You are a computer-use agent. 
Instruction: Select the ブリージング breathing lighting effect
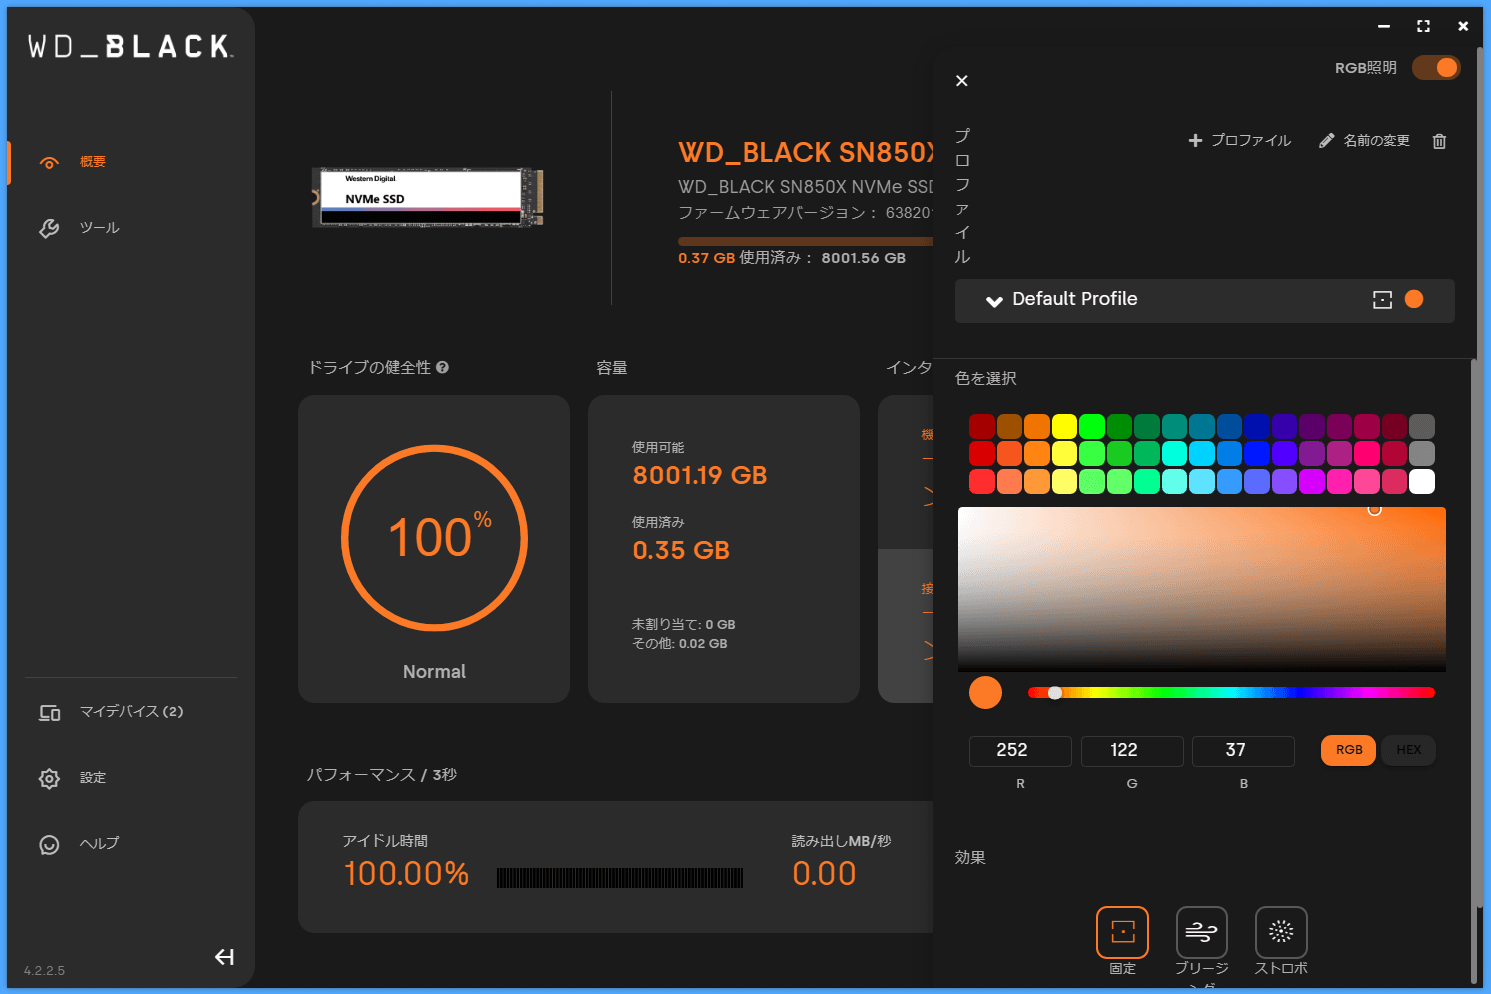coord(1201,932)
